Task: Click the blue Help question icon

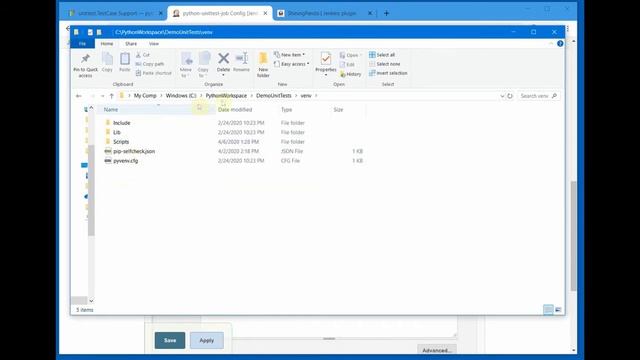Action: [x=560, y=44]
